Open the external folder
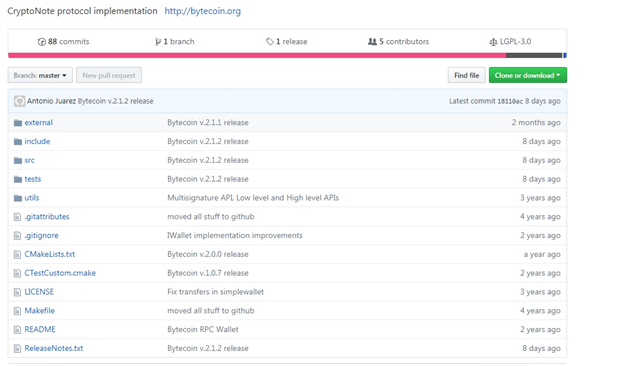628x366 pixels. [x=38, y=123]
